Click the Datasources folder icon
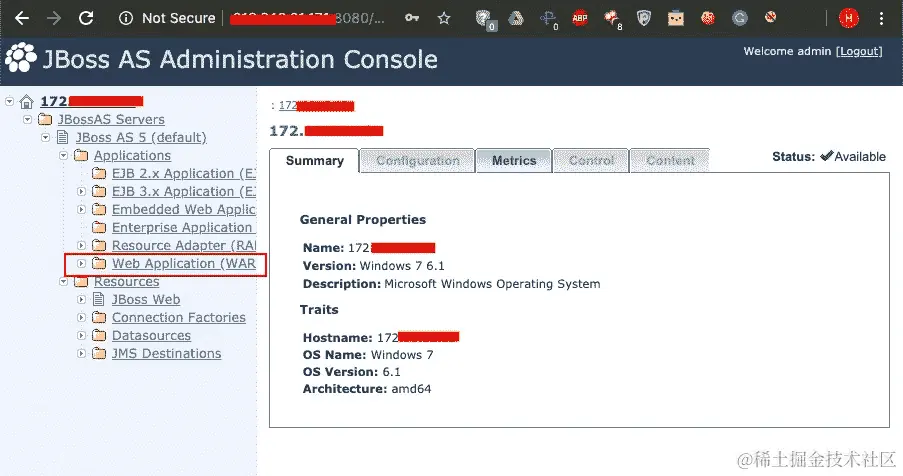The image size is (903, 476). point(99,335)
